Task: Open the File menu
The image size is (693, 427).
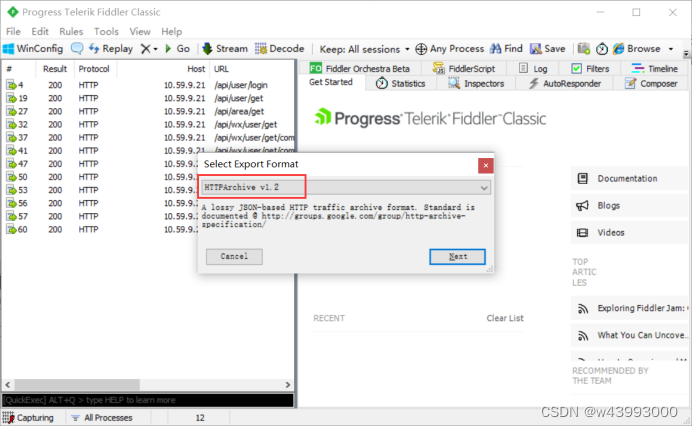Action: 13,31
